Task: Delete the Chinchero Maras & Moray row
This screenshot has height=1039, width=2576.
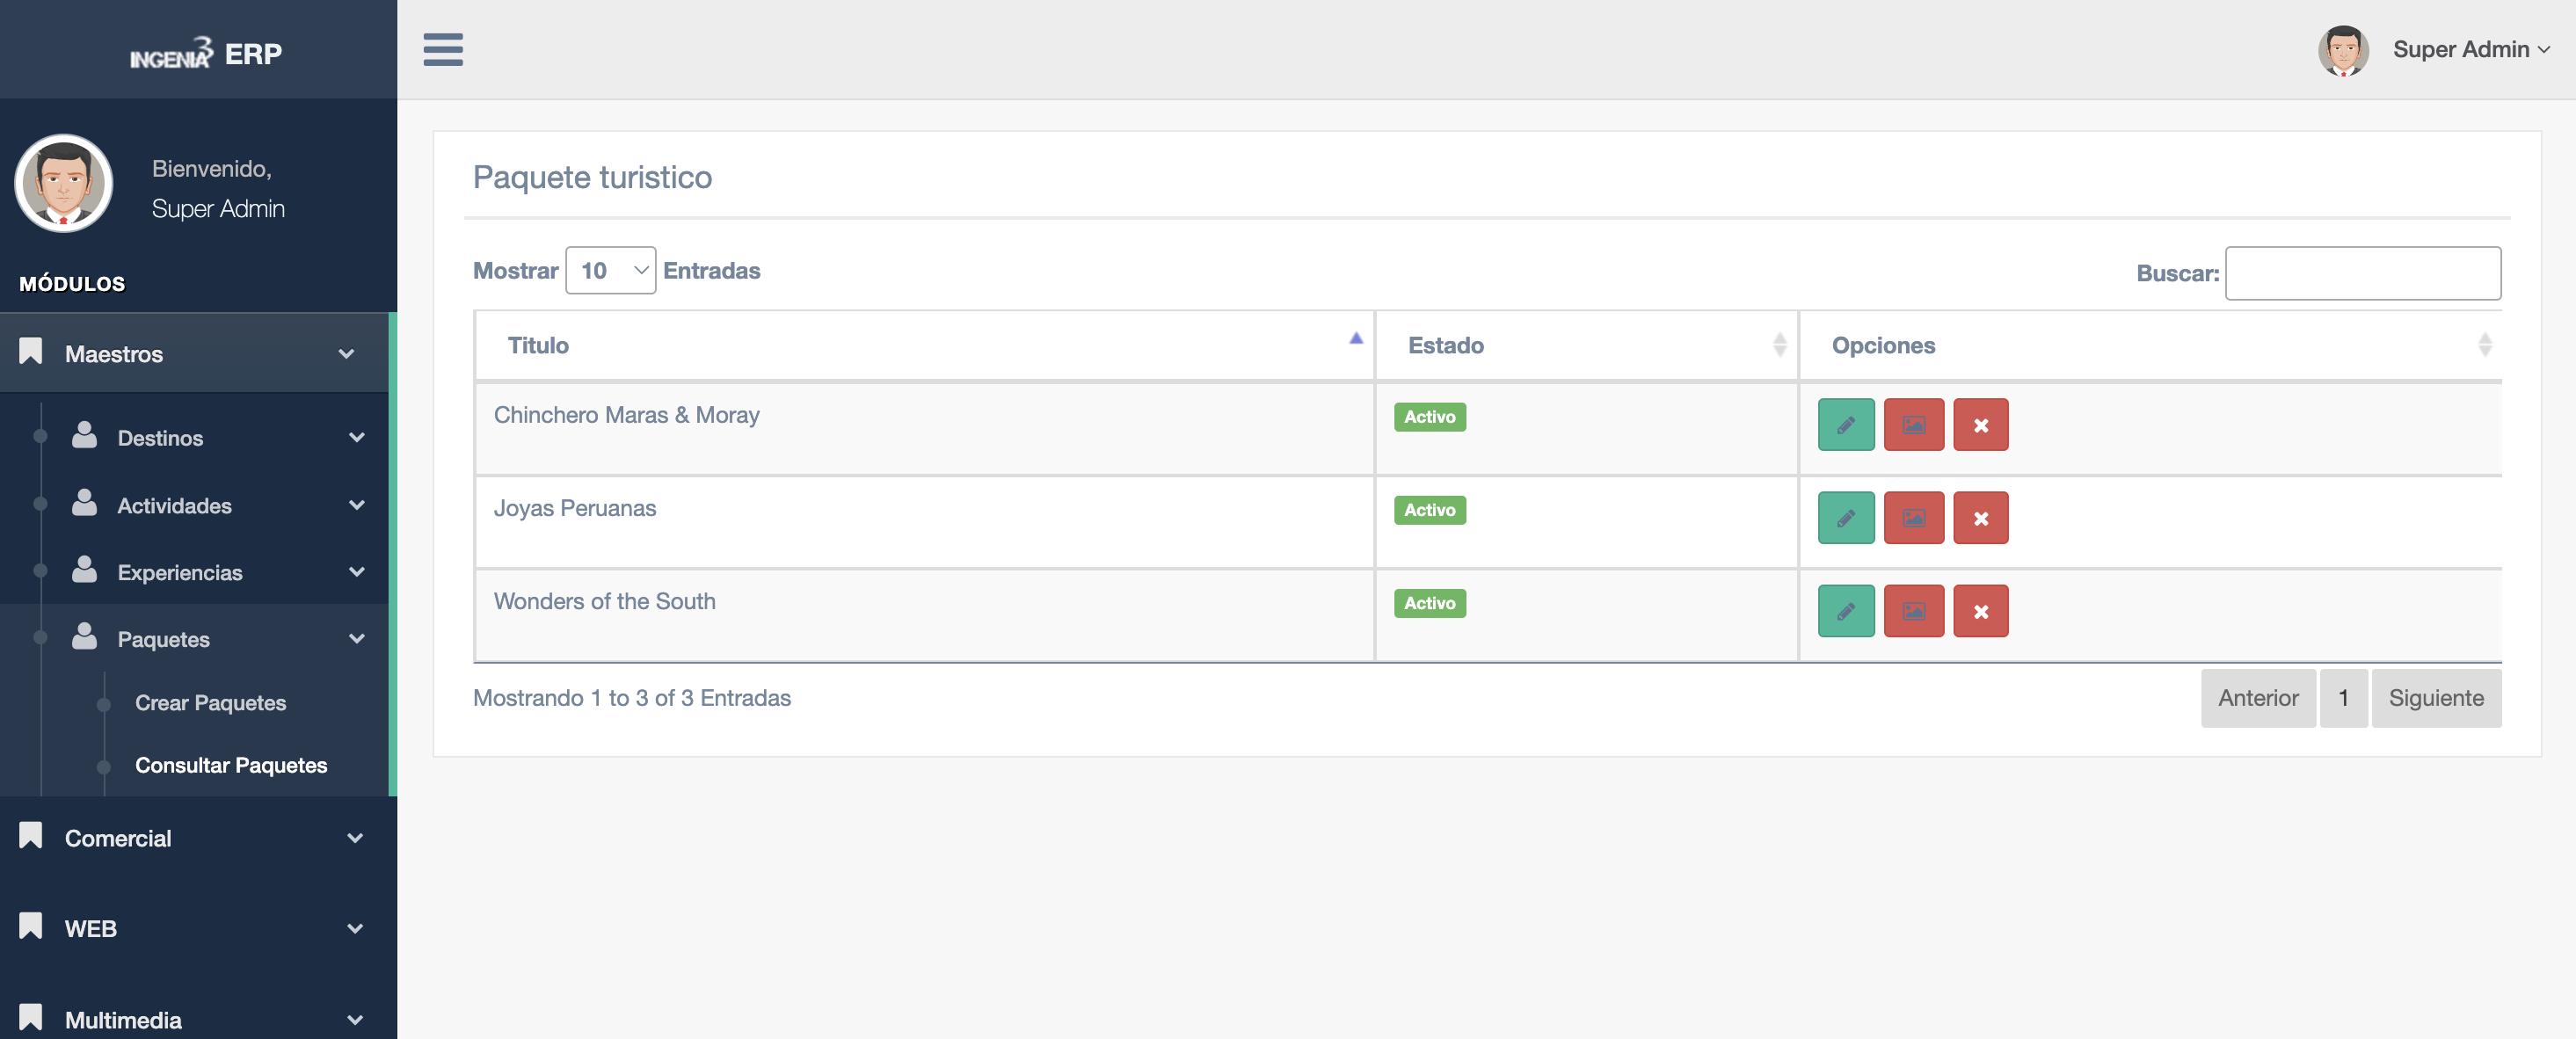Action: (1980, 425)
